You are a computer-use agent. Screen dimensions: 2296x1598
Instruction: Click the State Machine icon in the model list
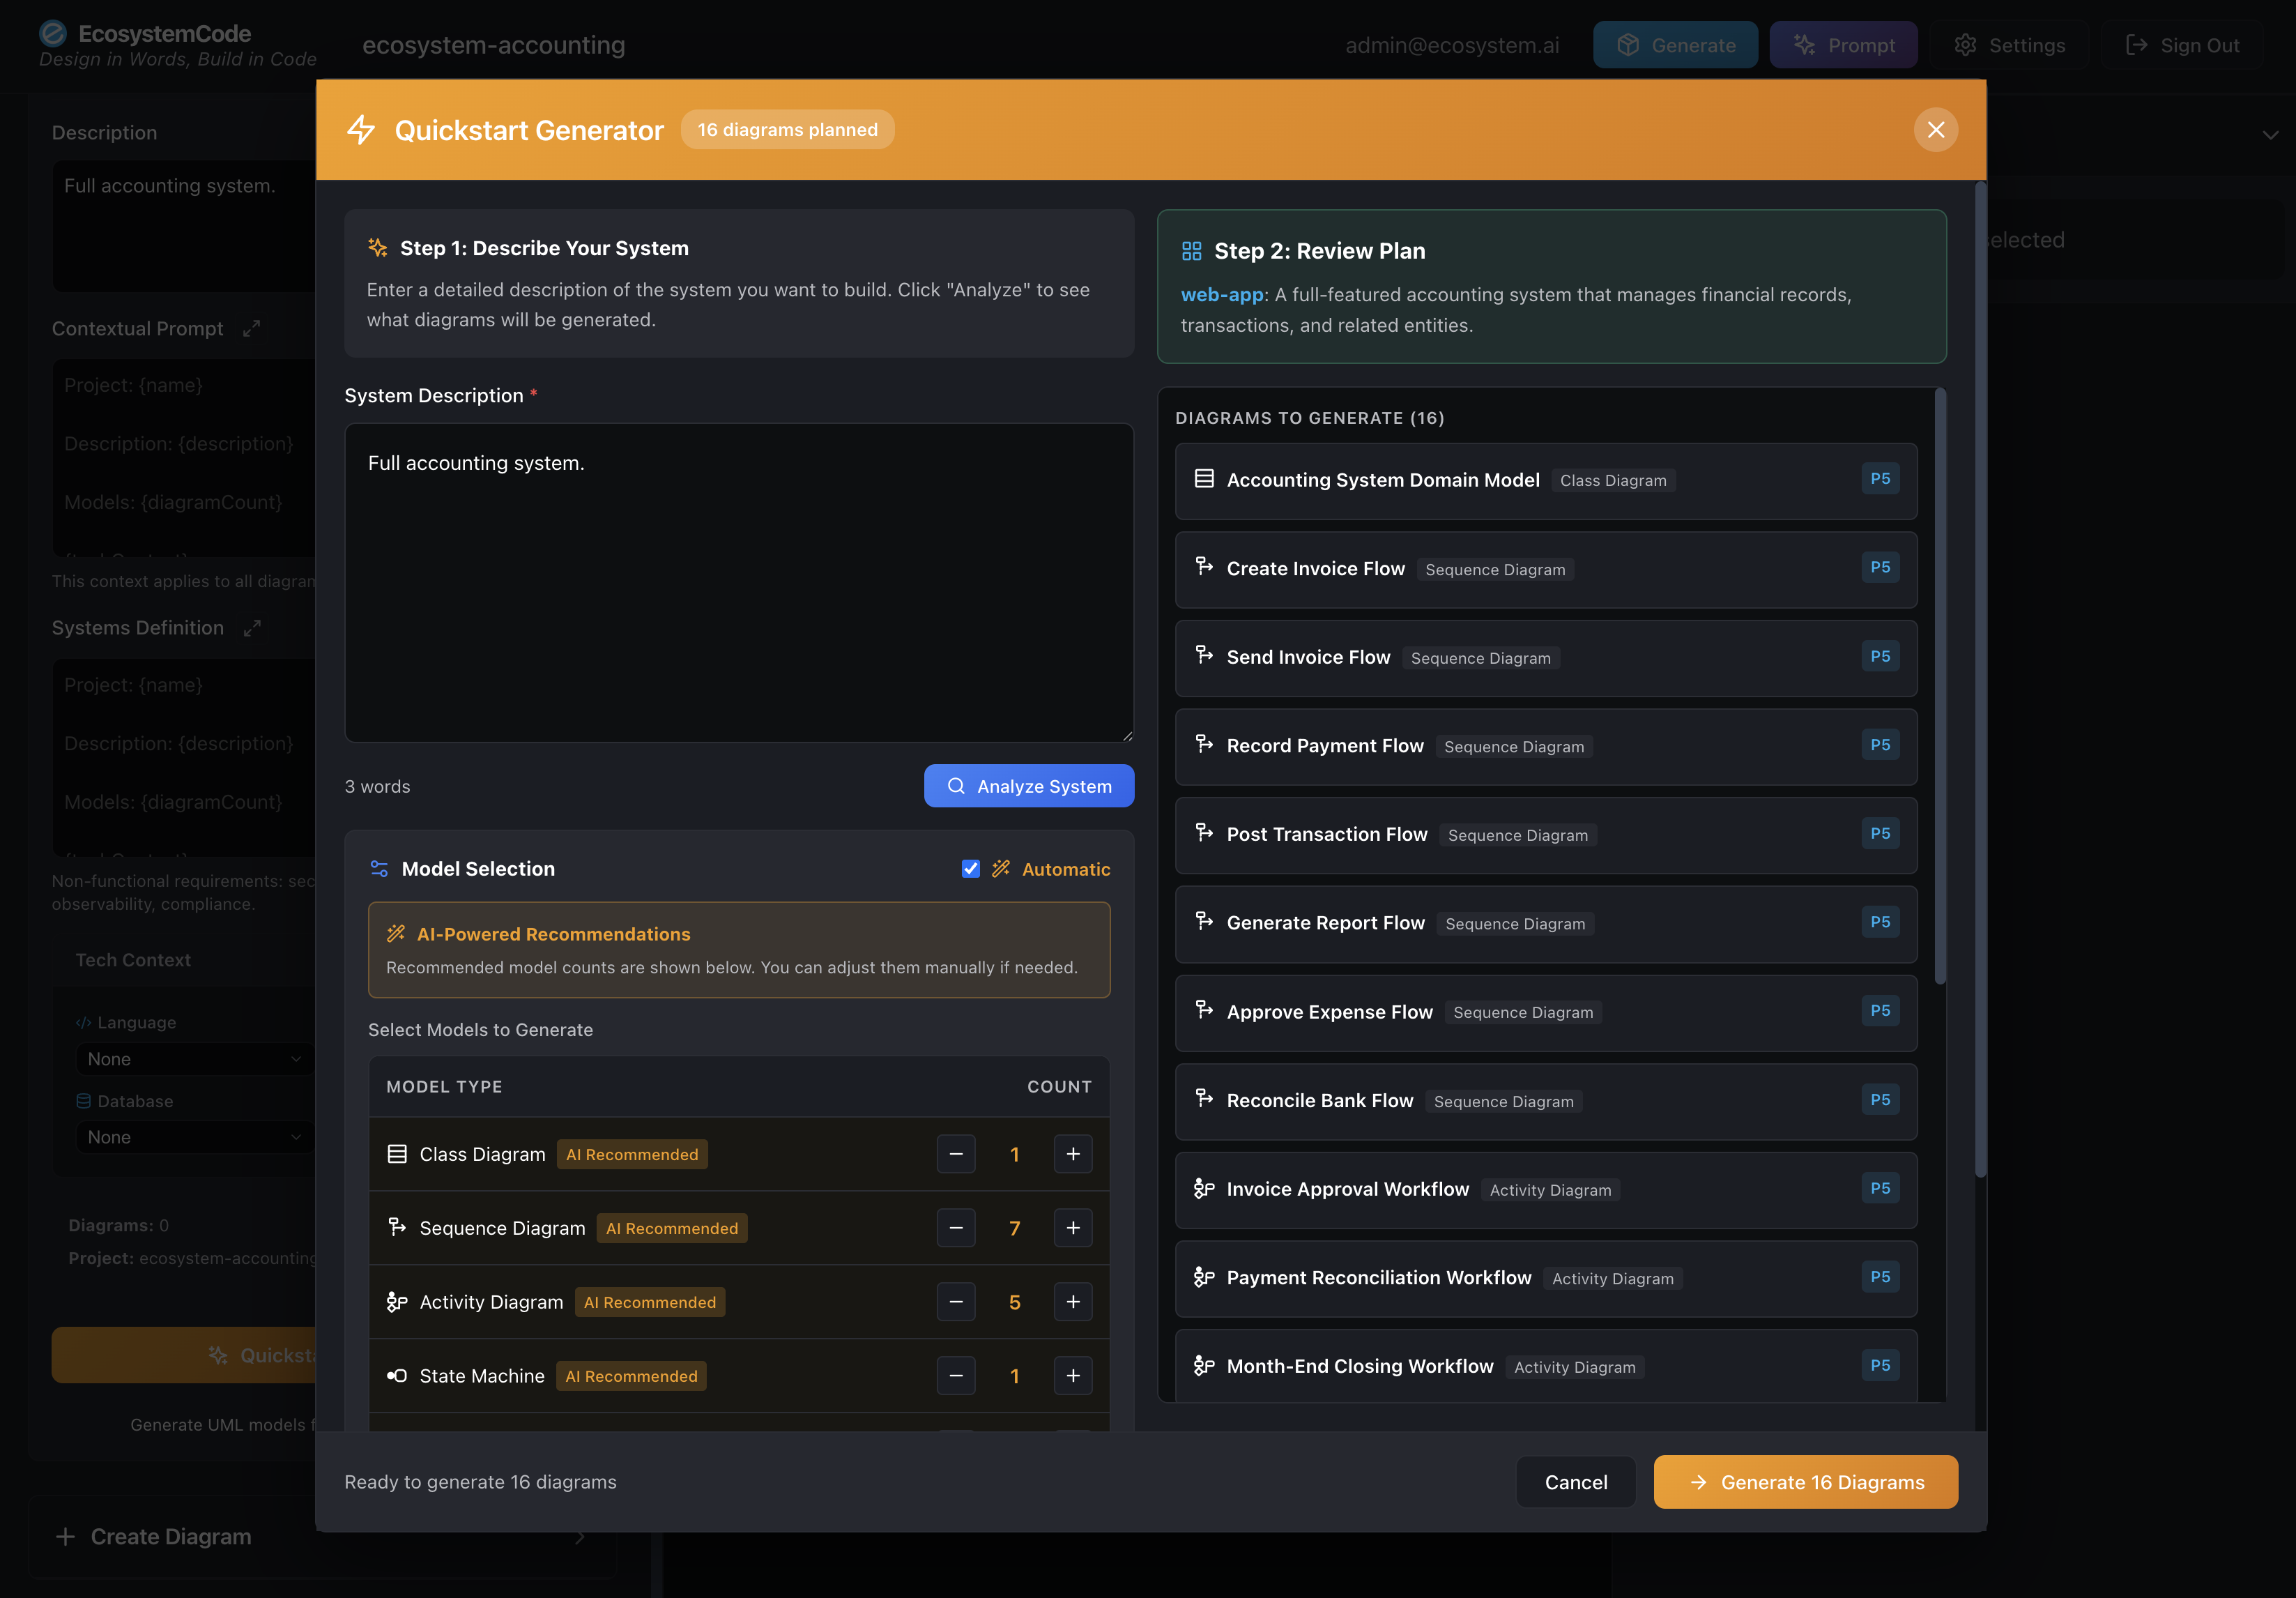(x=396, y=1375)
